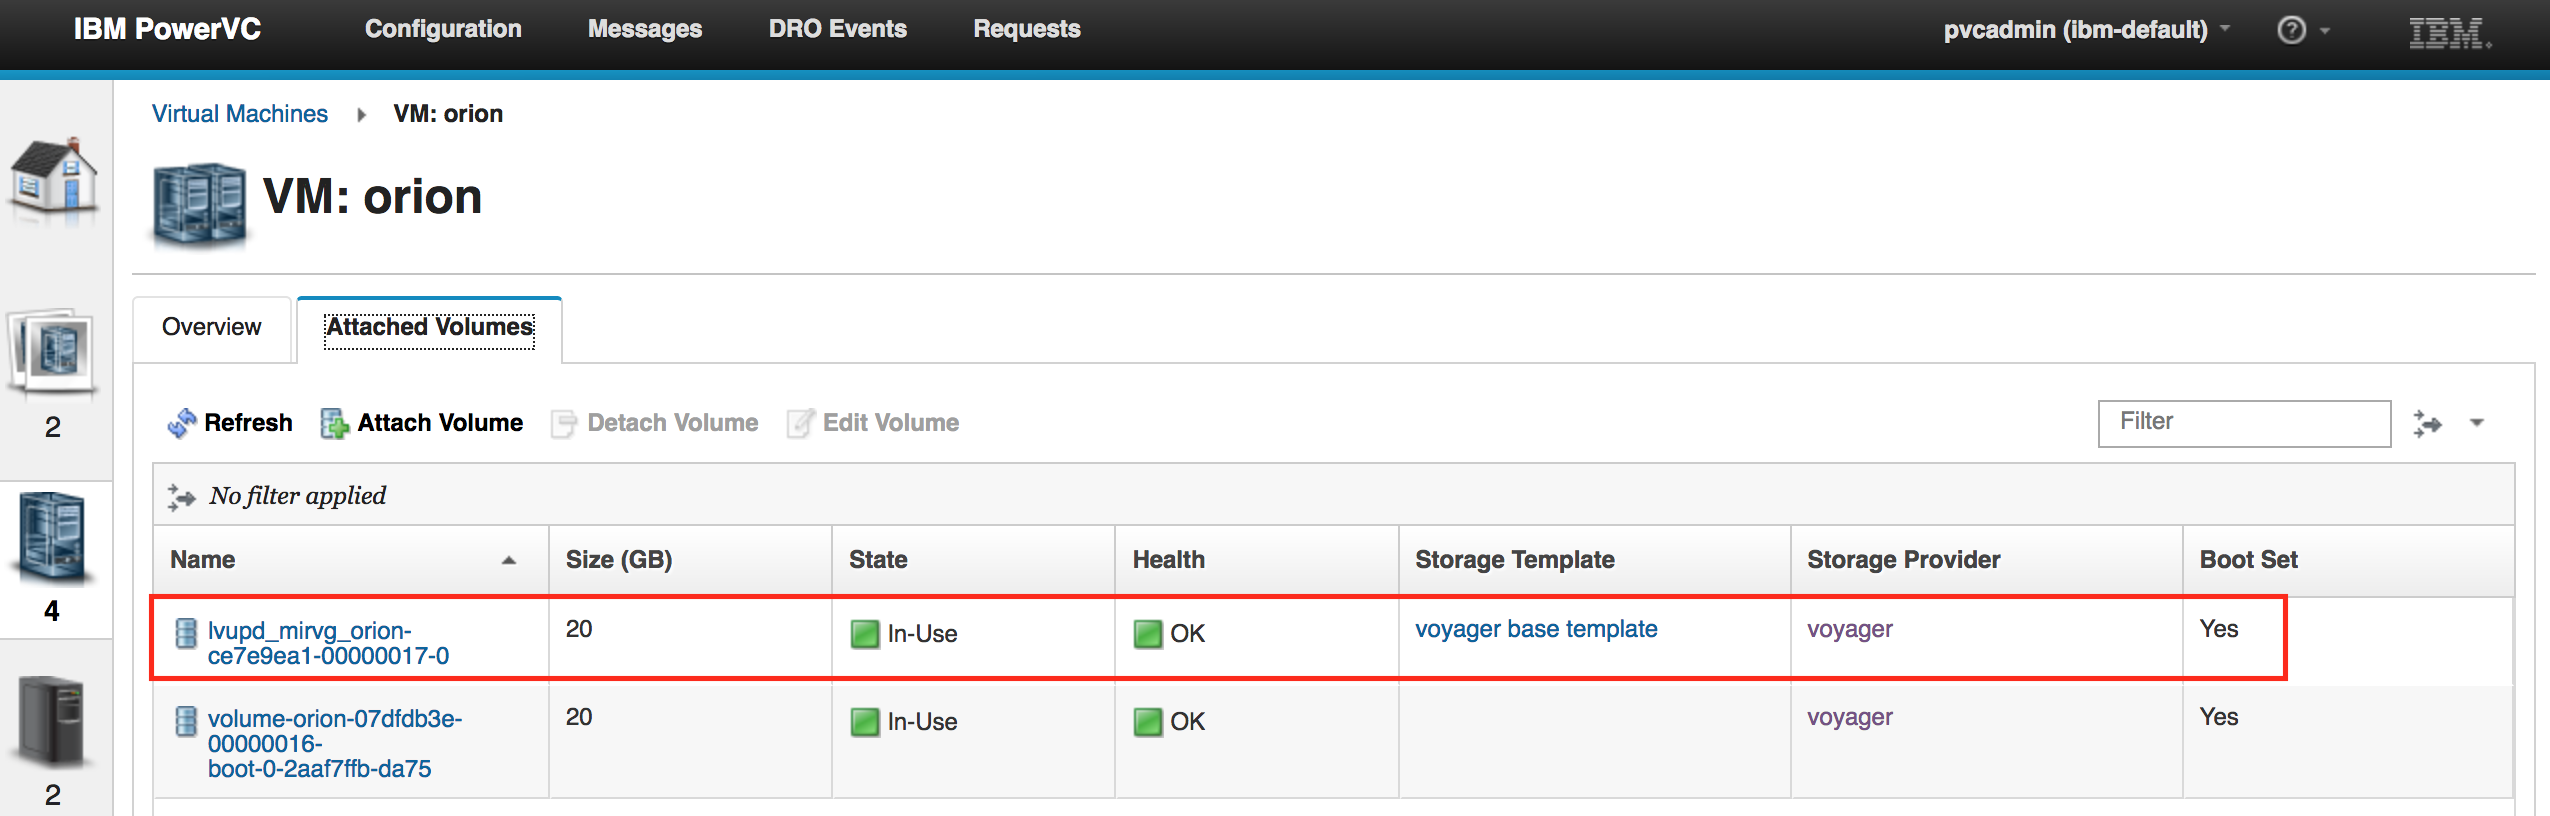Open the DRO Events menu
The image size is (2550, 816).
click(x=837, y=29)
